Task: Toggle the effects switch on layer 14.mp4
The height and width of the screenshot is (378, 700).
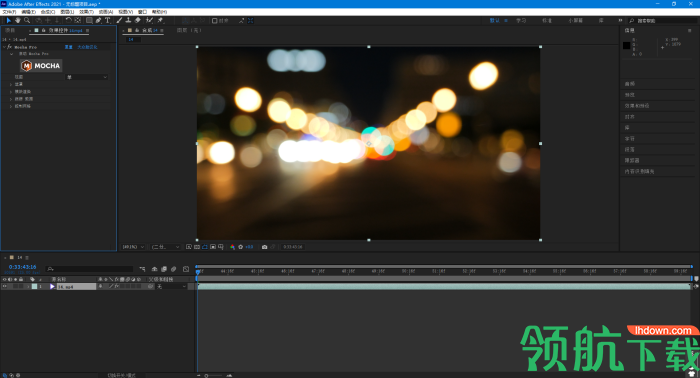Action: [117, 287]
